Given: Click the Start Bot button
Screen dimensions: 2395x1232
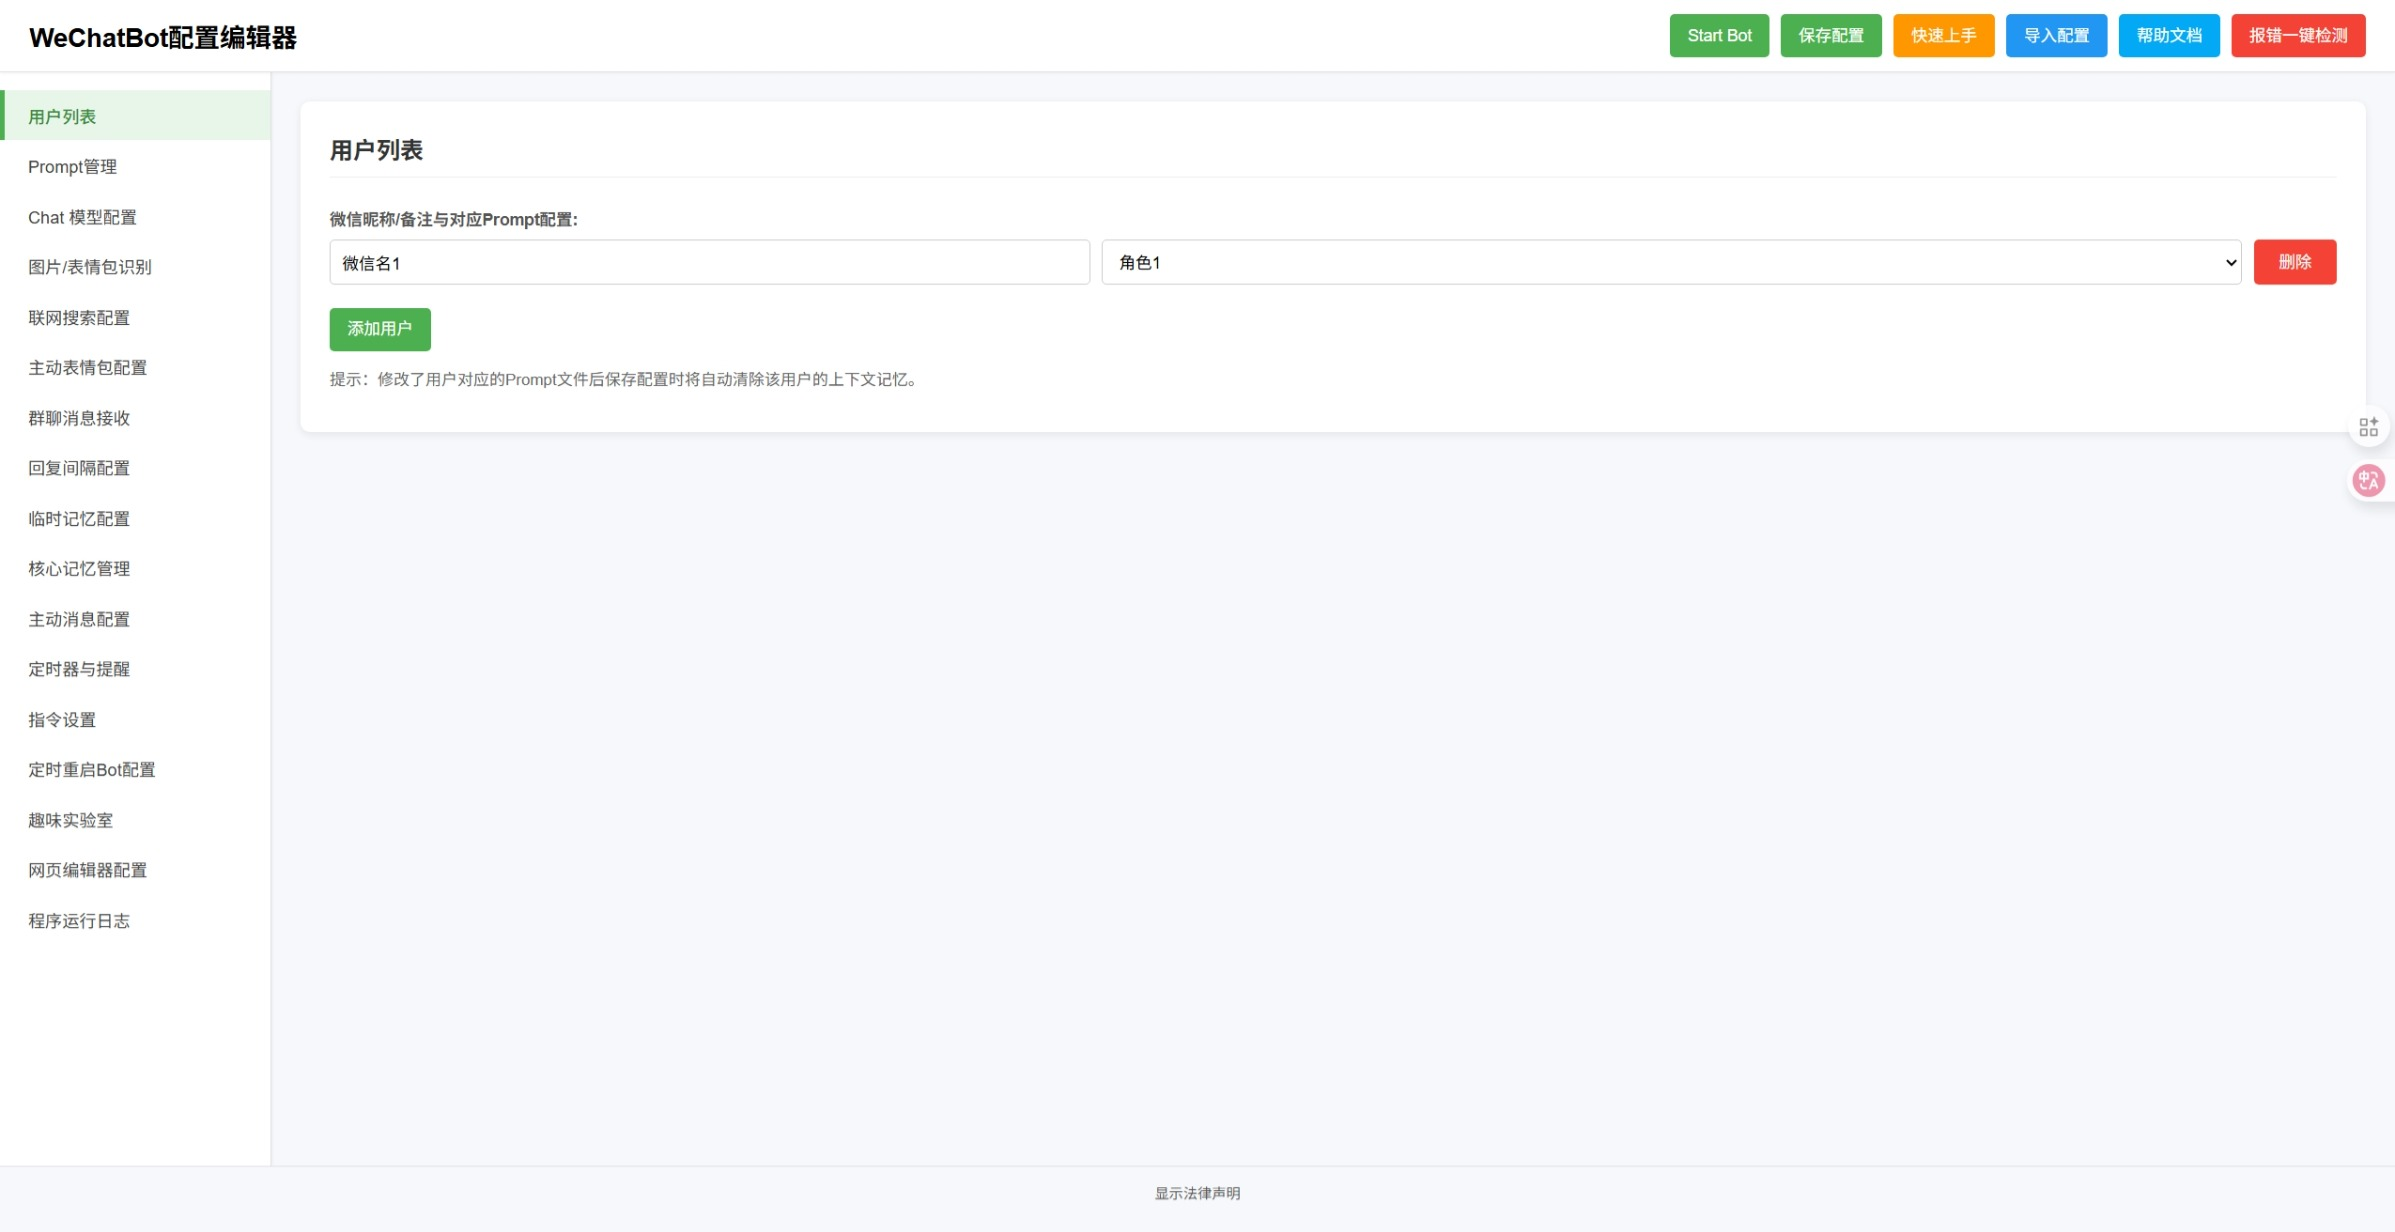Looking at the screenshot, I should pos(1719,36).
